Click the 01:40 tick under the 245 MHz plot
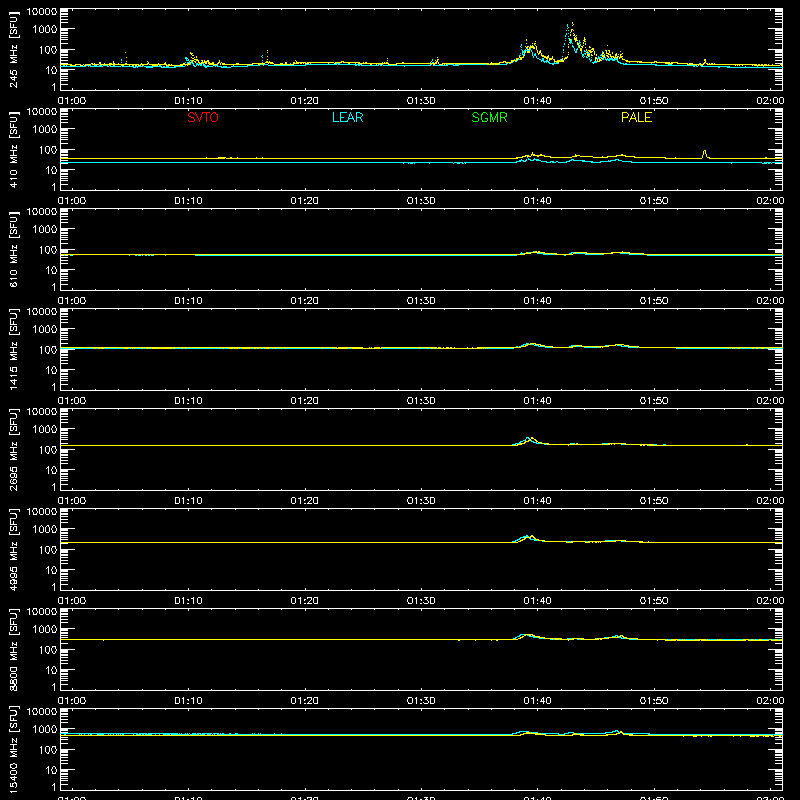 tap(537, 101)
